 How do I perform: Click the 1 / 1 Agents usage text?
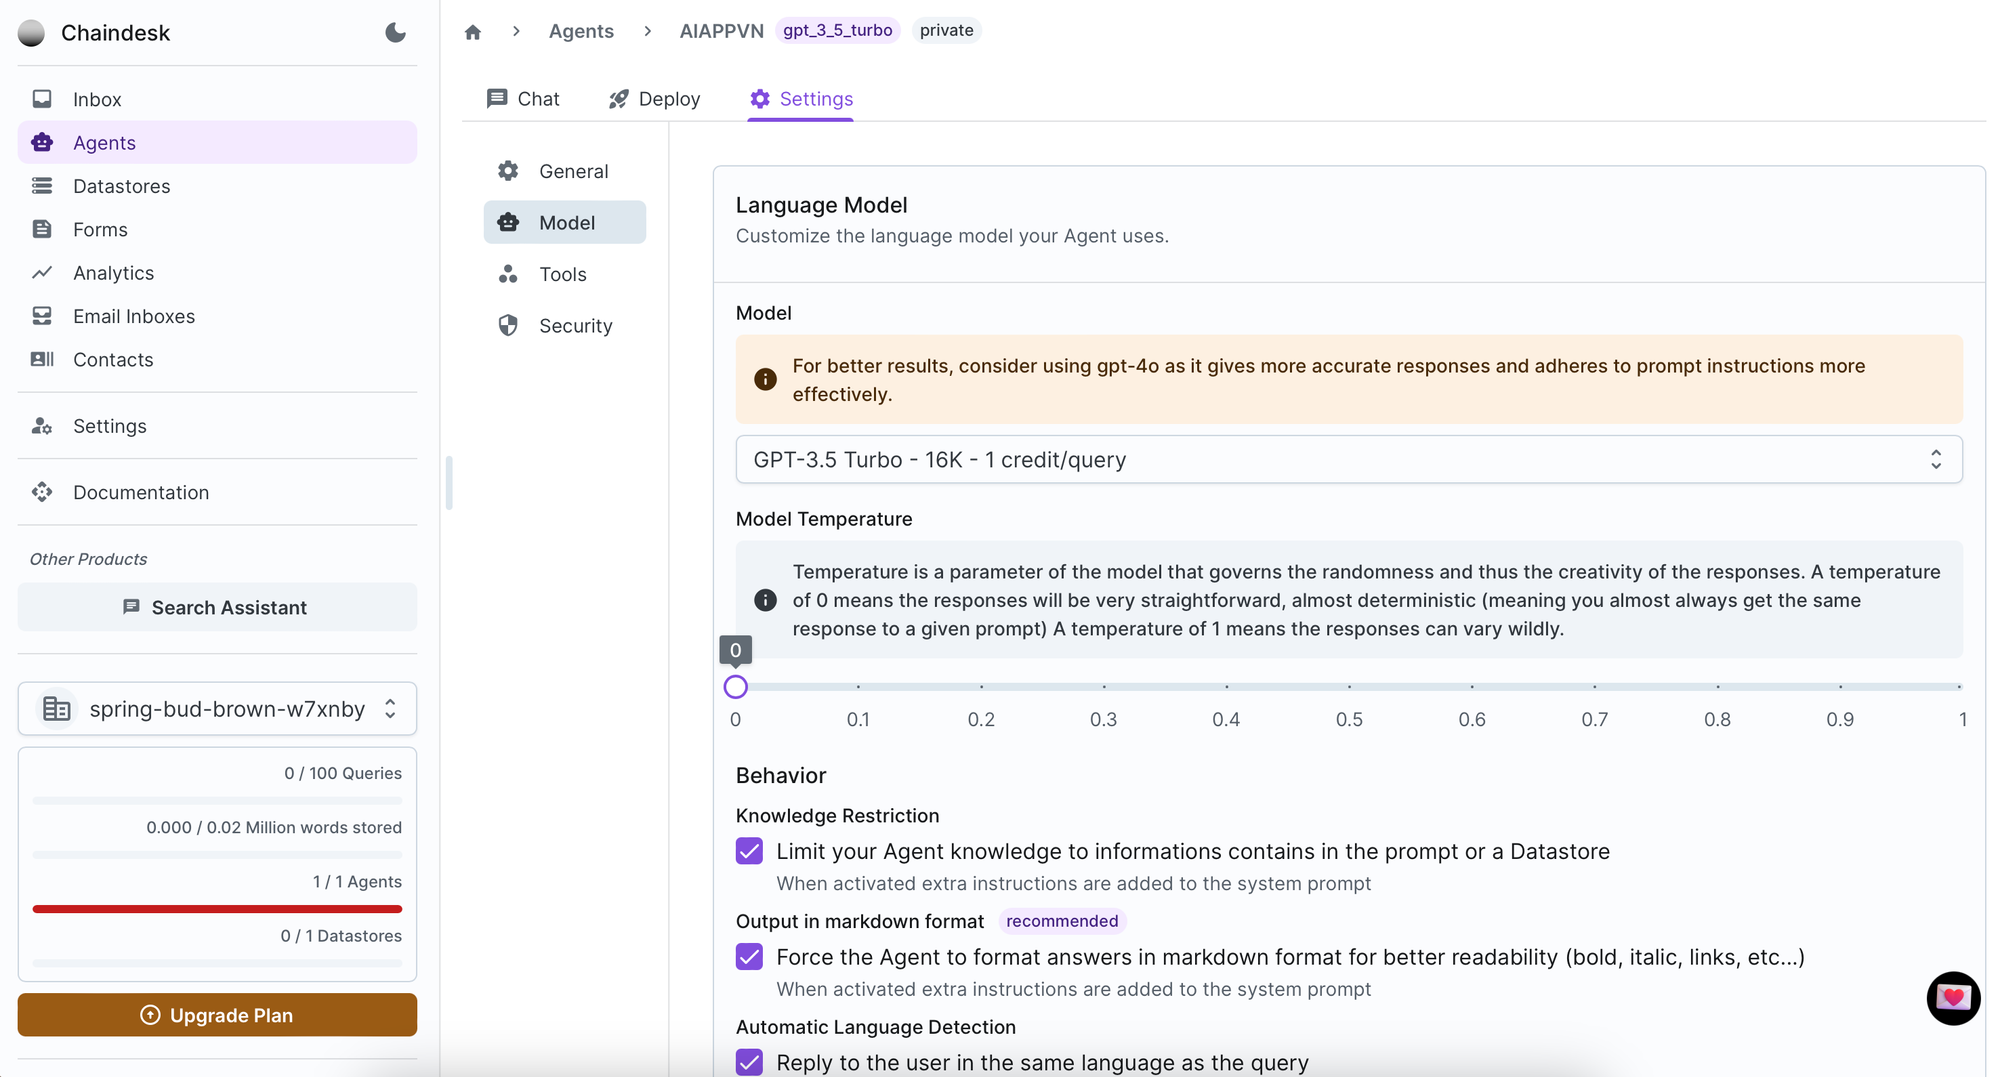pyautogui.click(x=357, y=881)
